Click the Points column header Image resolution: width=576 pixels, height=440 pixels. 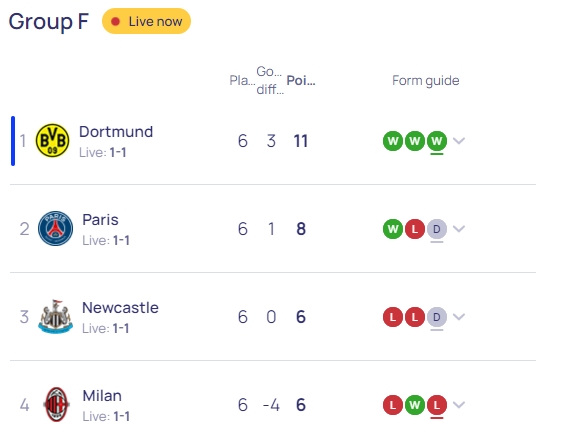click(301, 80)
